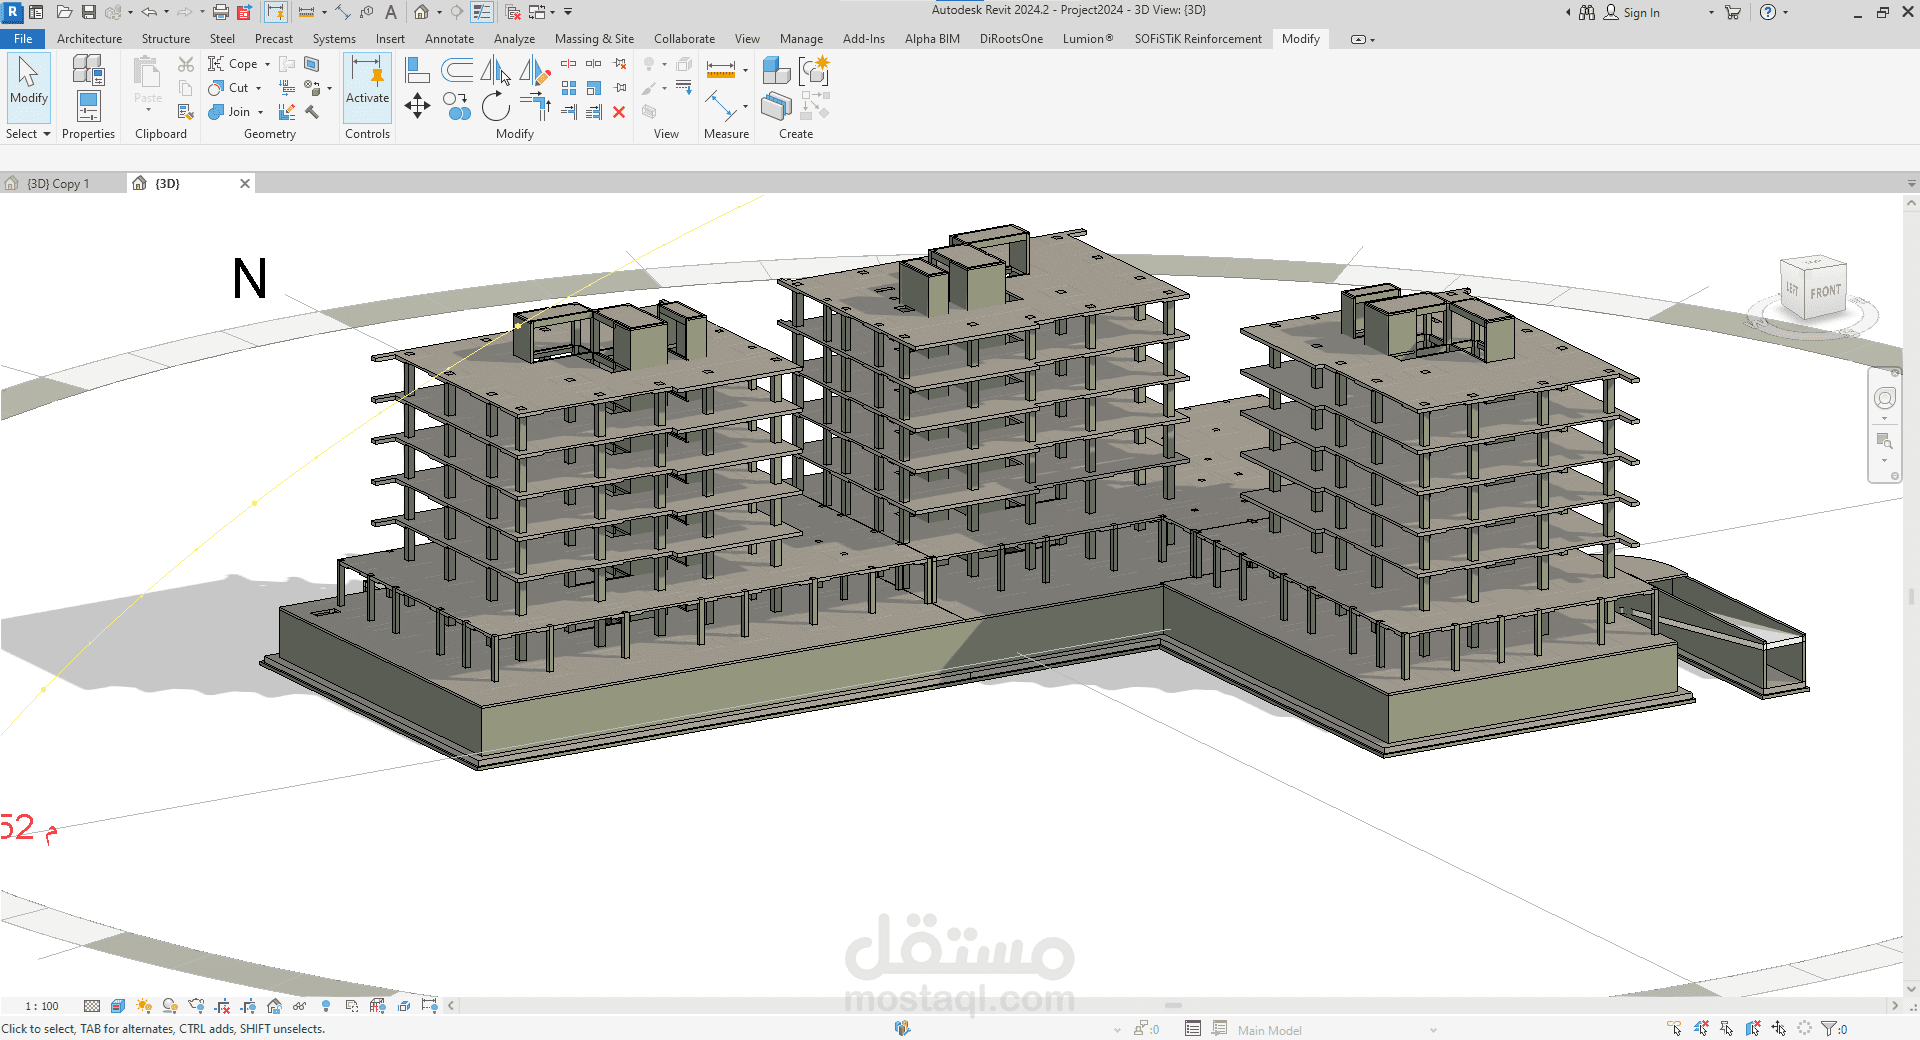Open Type Properties icon above Properties

(x=88, y=69)
